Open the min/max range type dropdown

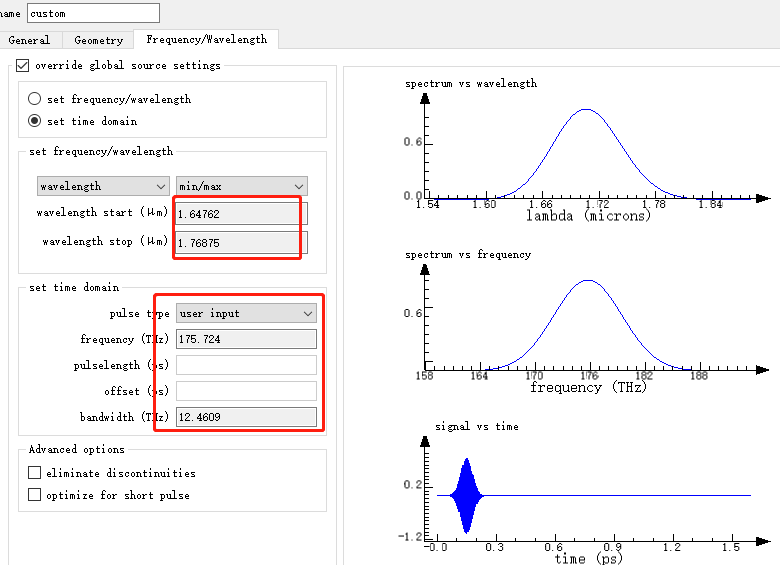241,186
